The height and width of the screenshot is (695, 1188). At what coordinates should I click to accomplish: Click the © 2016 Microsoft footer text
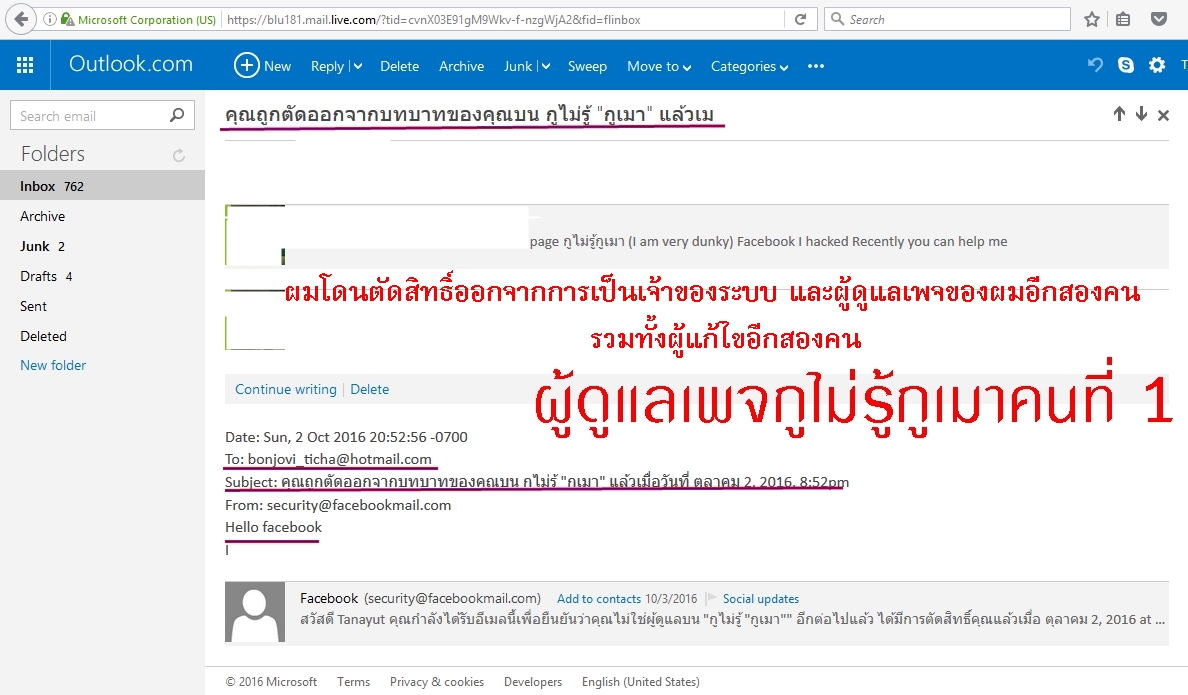click(x=271, y=681)
